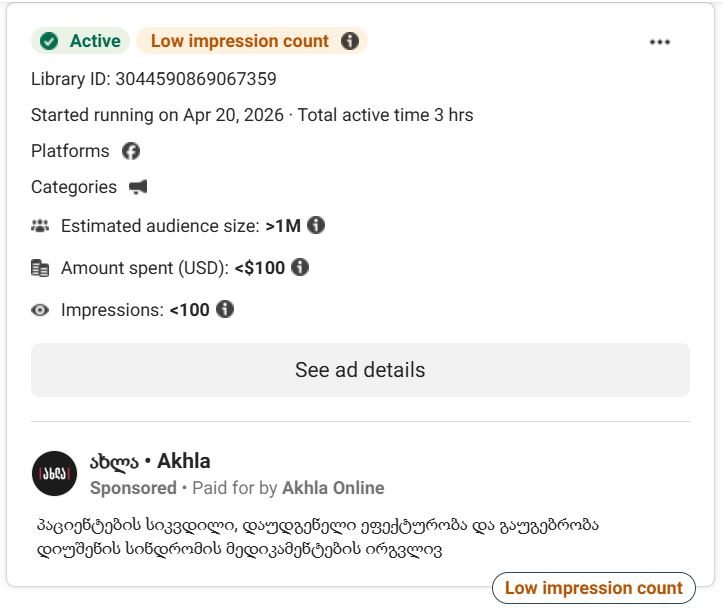Click the megaphone Categories icon

click(x=138, y=187)
